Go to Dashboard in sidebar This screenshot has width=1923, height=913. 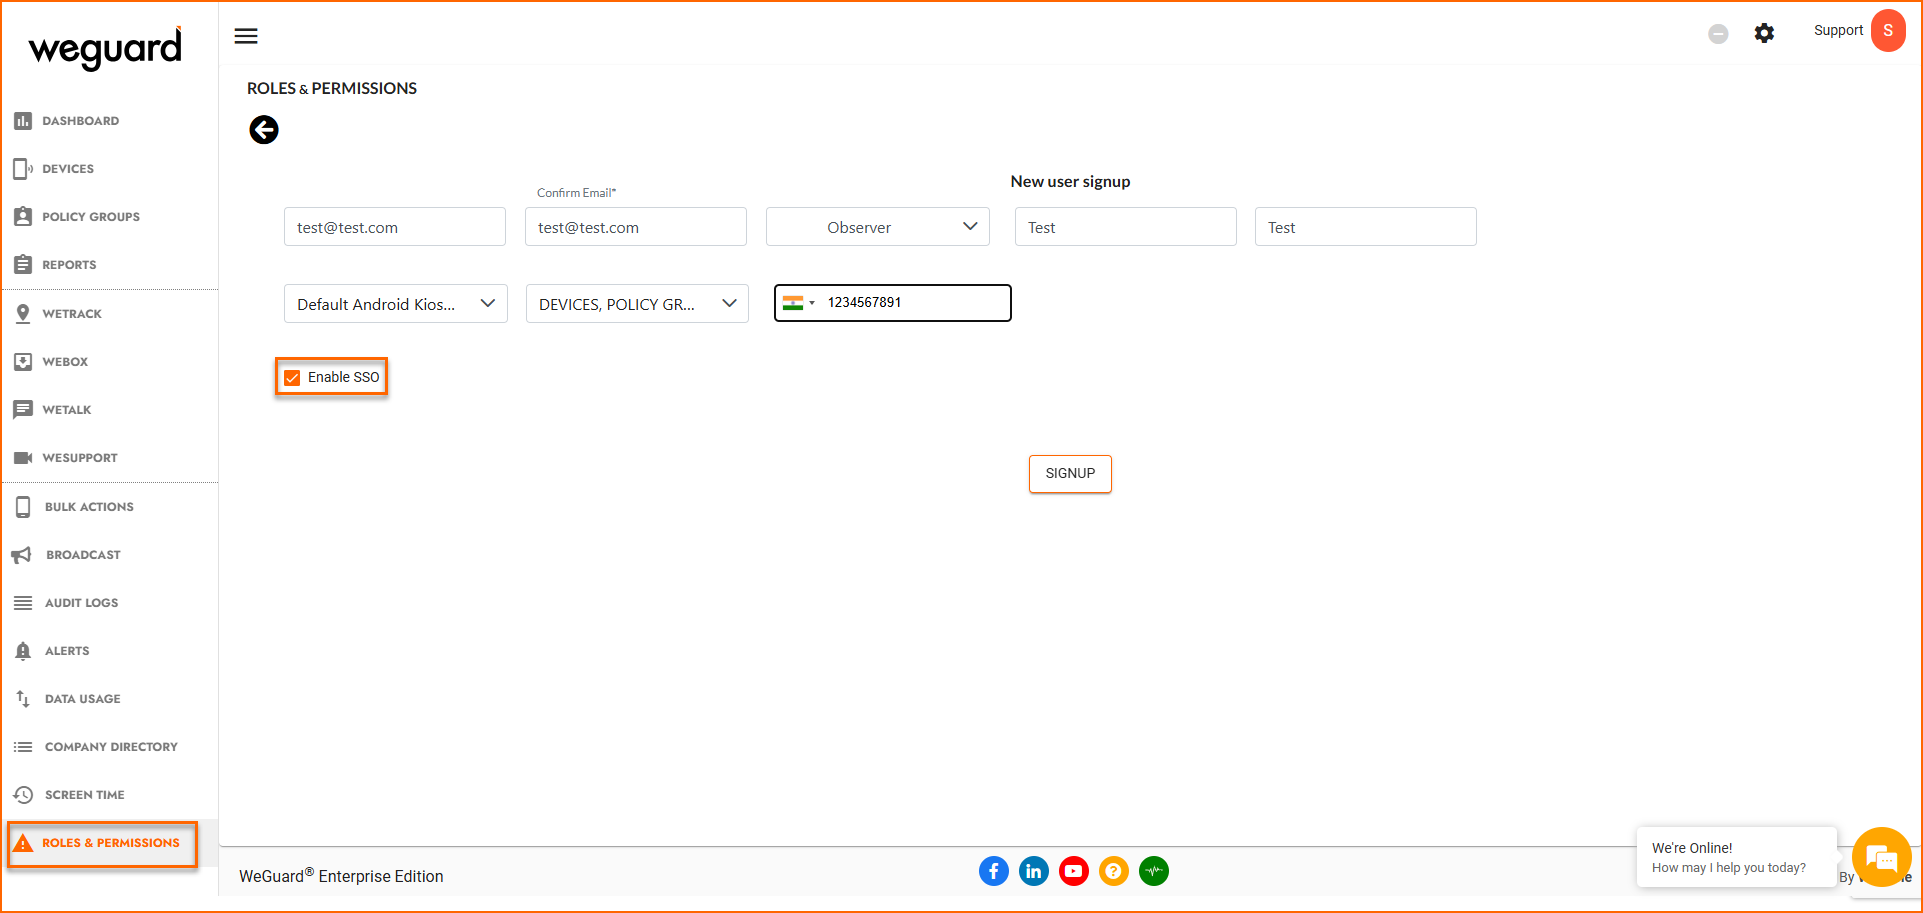(80, 121)
